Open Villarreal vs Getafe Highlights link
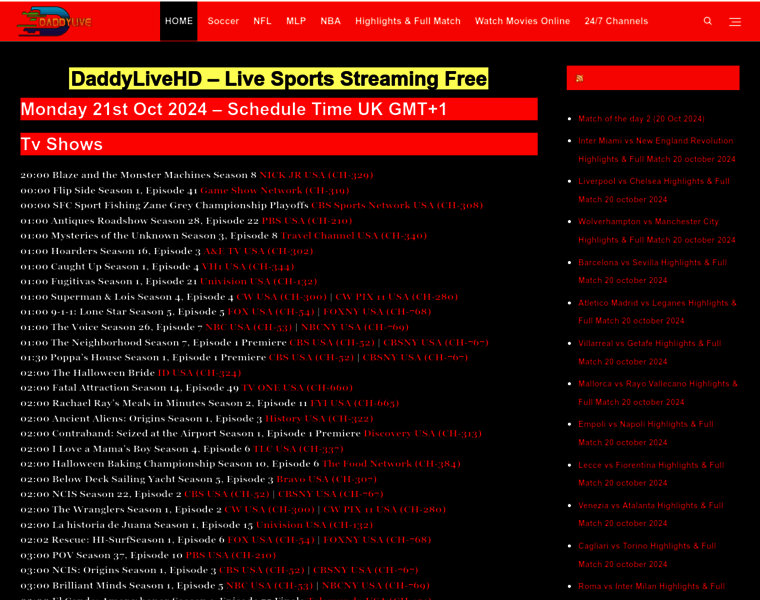The height and width of the screenshot is (600, 760). [649, 353]
